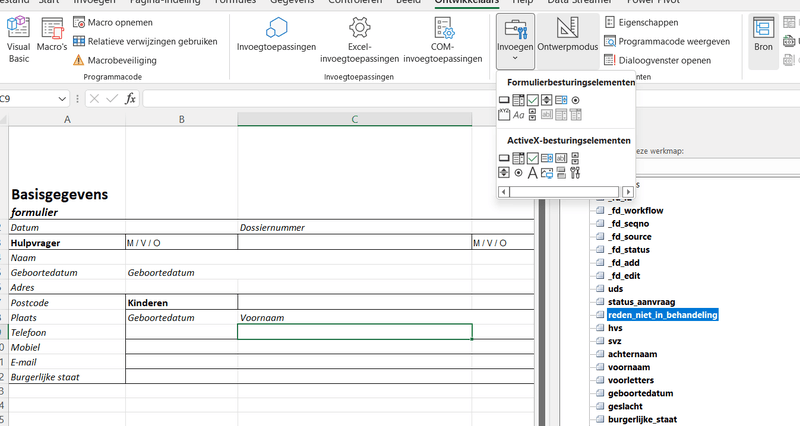Viewport: 800px width, 426px height.
Task: Insert a form control Button
Action: [504, 100]
